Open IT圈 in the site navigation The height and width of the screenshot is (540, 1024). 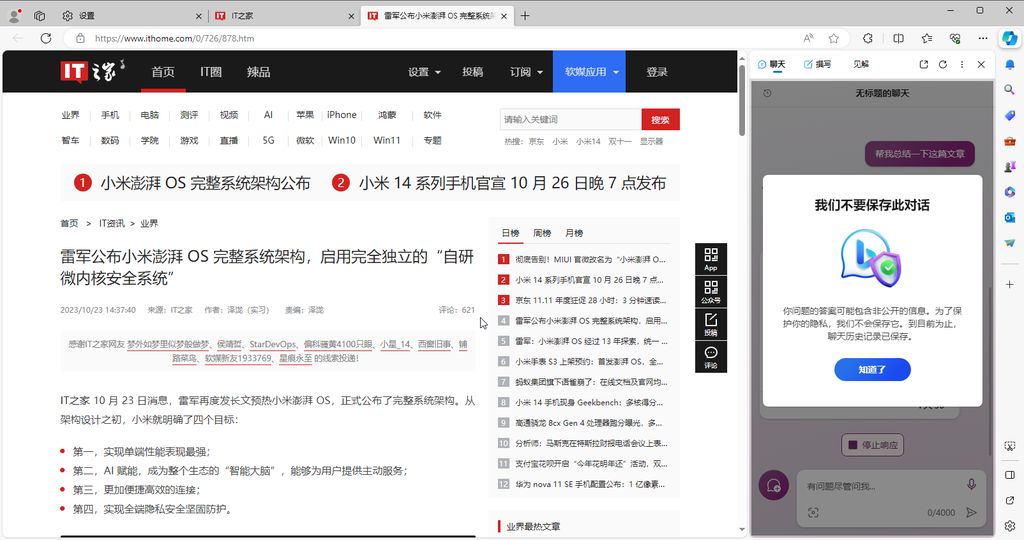coord(211,72)
